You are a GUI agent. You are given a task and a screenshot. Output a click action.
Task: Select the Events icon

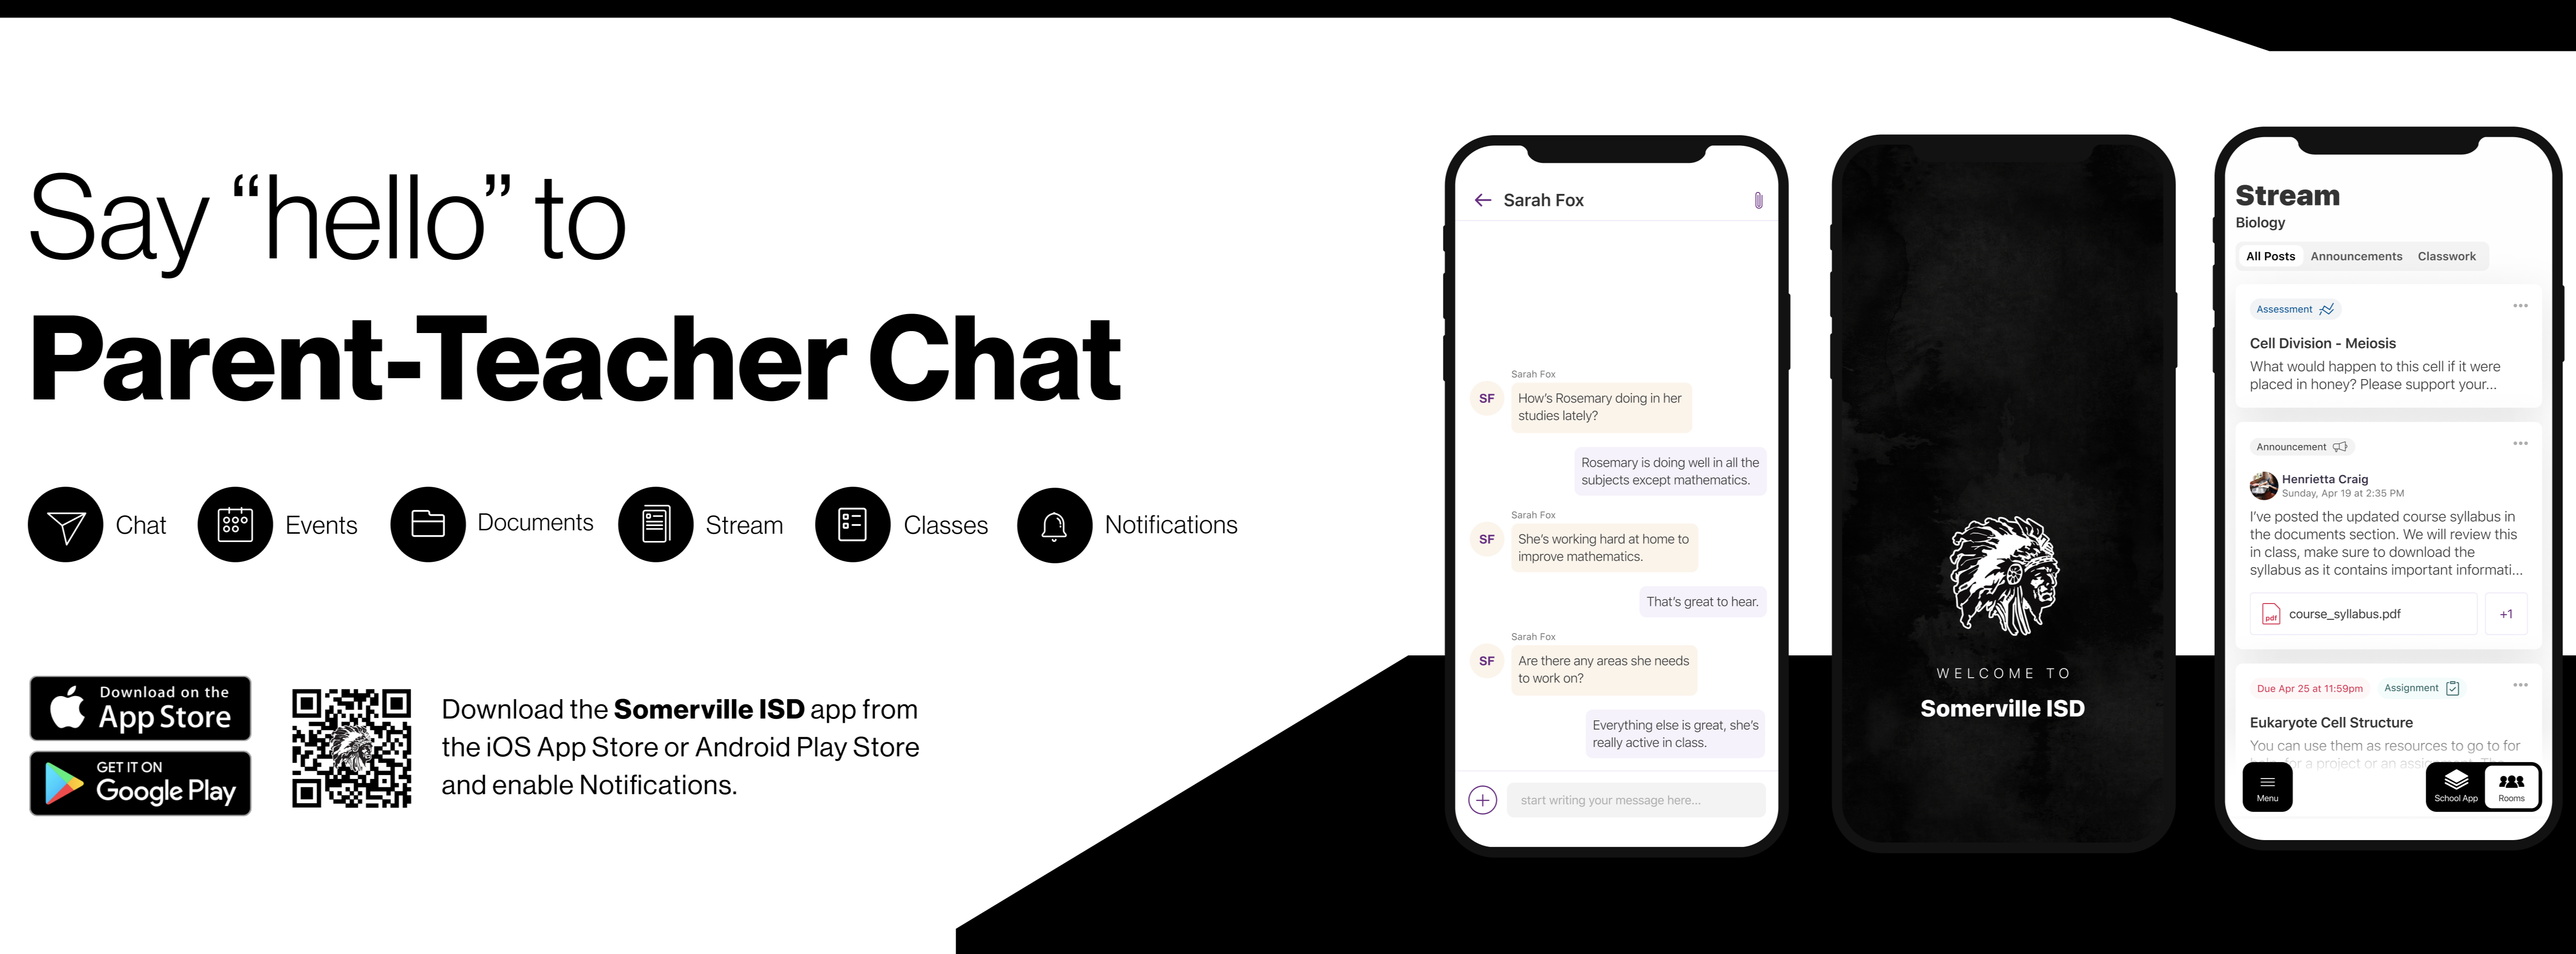tap(230, 524)
